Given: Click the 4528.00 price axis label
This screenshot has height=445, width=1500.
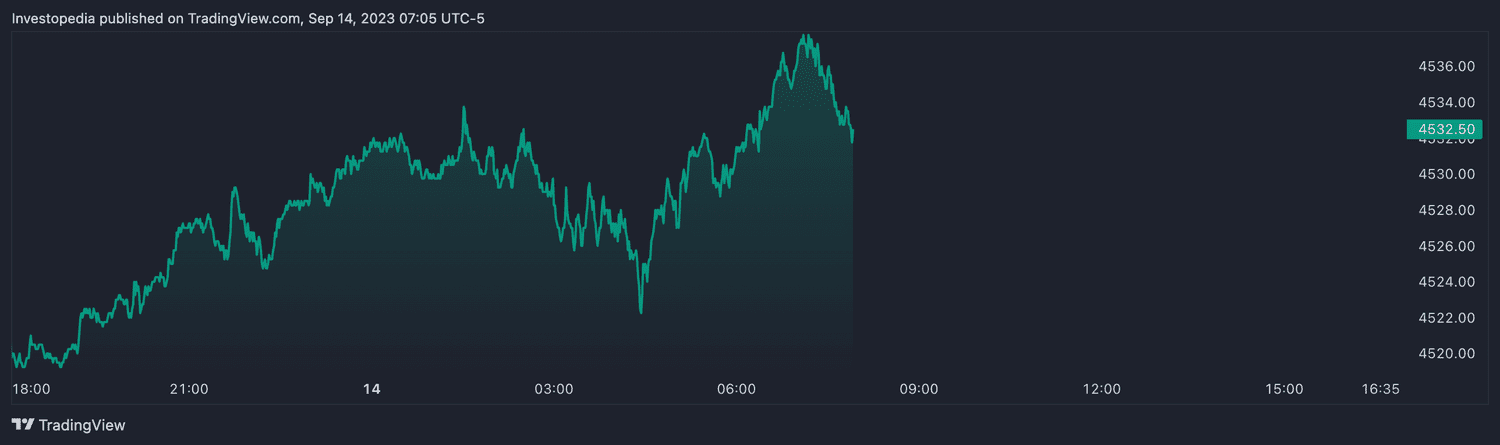Looking at the screenshot, I should (1447, 210).
